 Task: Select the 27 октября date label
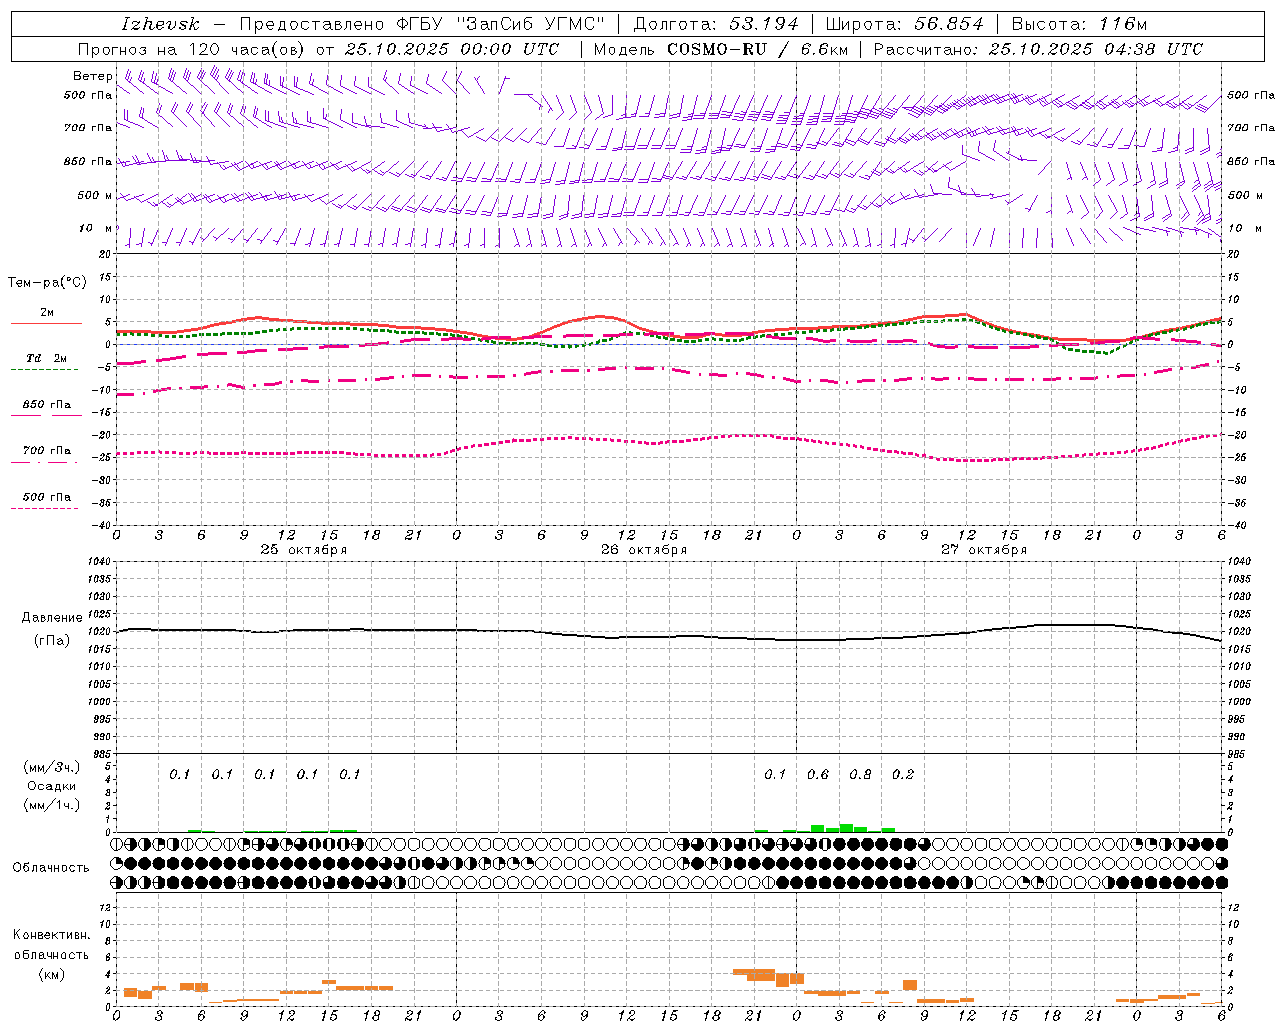tap(984, 550)
